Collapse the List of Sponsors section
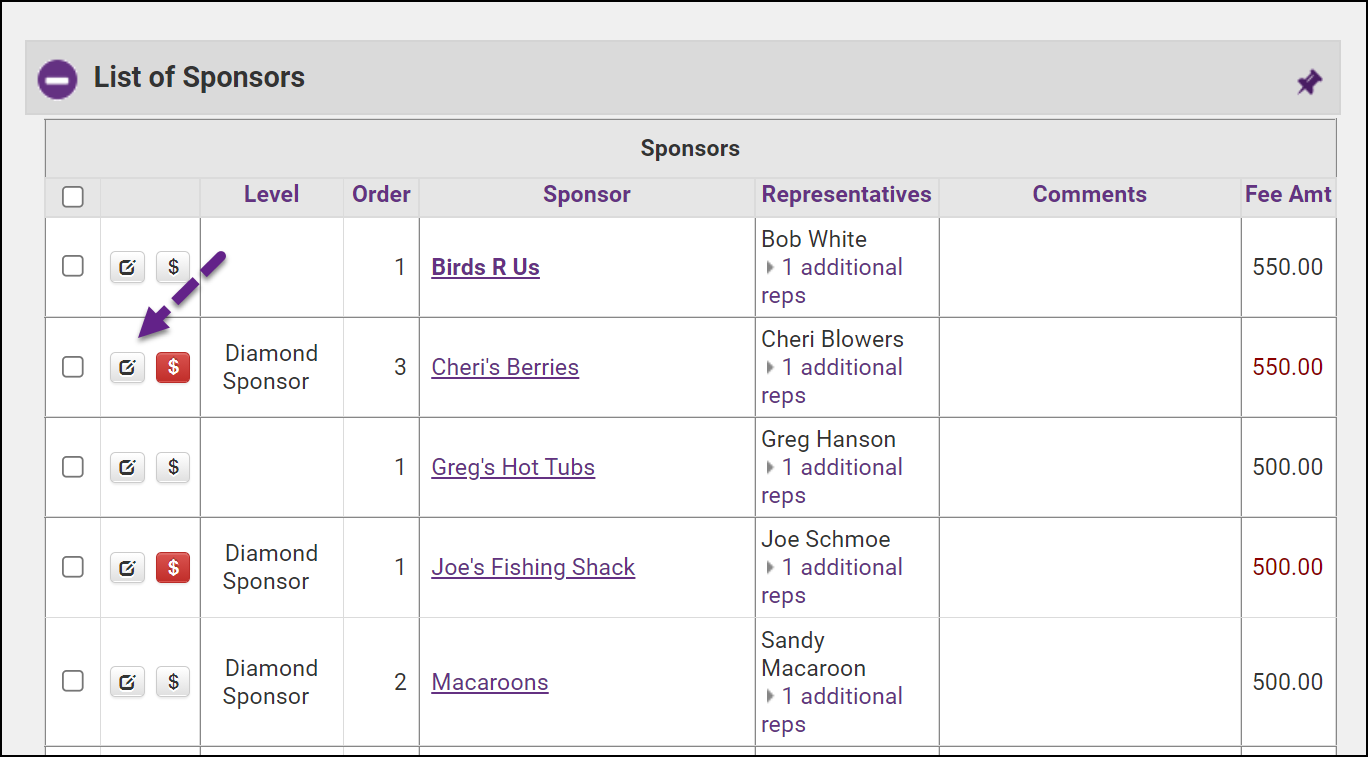 (x=58, y=79)
